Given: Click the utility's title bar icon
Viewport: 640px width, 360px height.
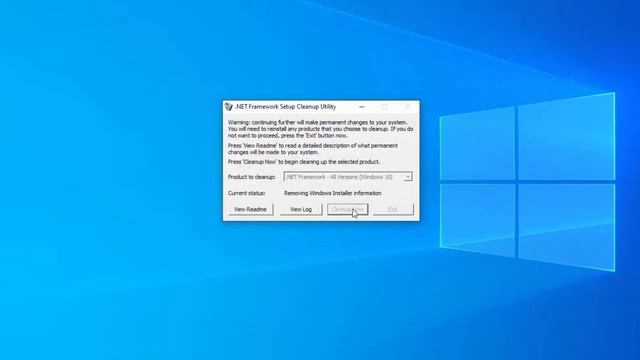Looking at the screenshot, I should point(229,107).
